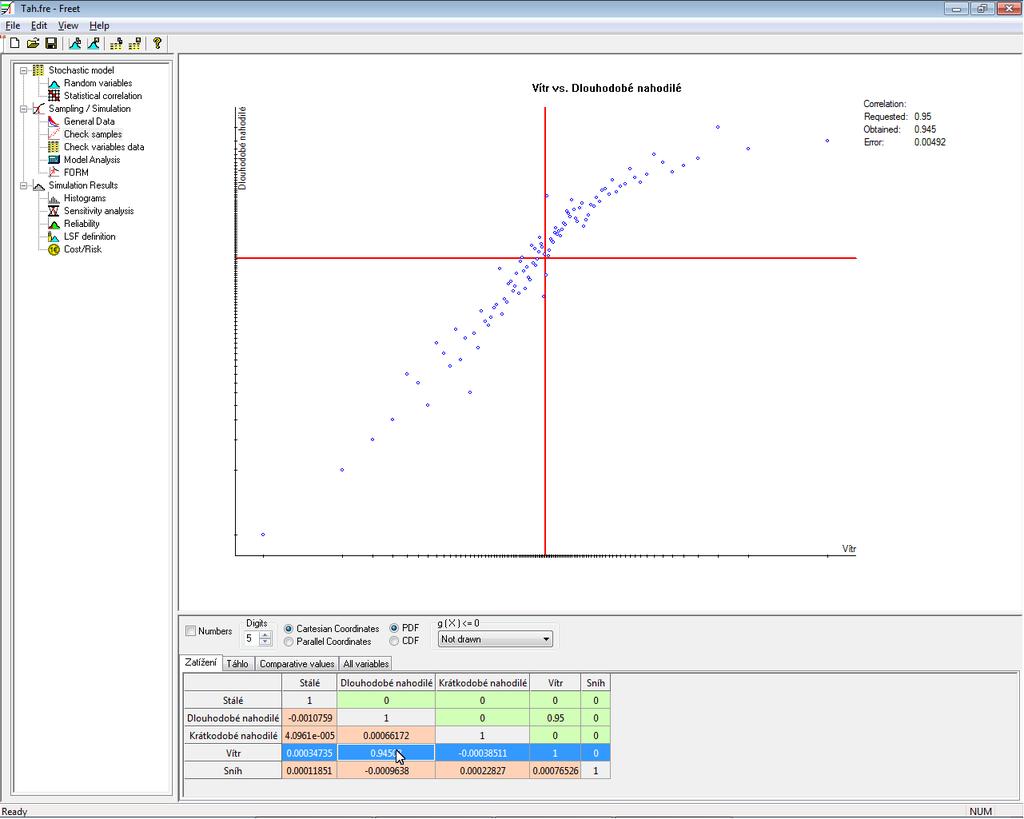Click the Save floppy disk toolbar icon

pyautogui.click(x=51, y=44)
